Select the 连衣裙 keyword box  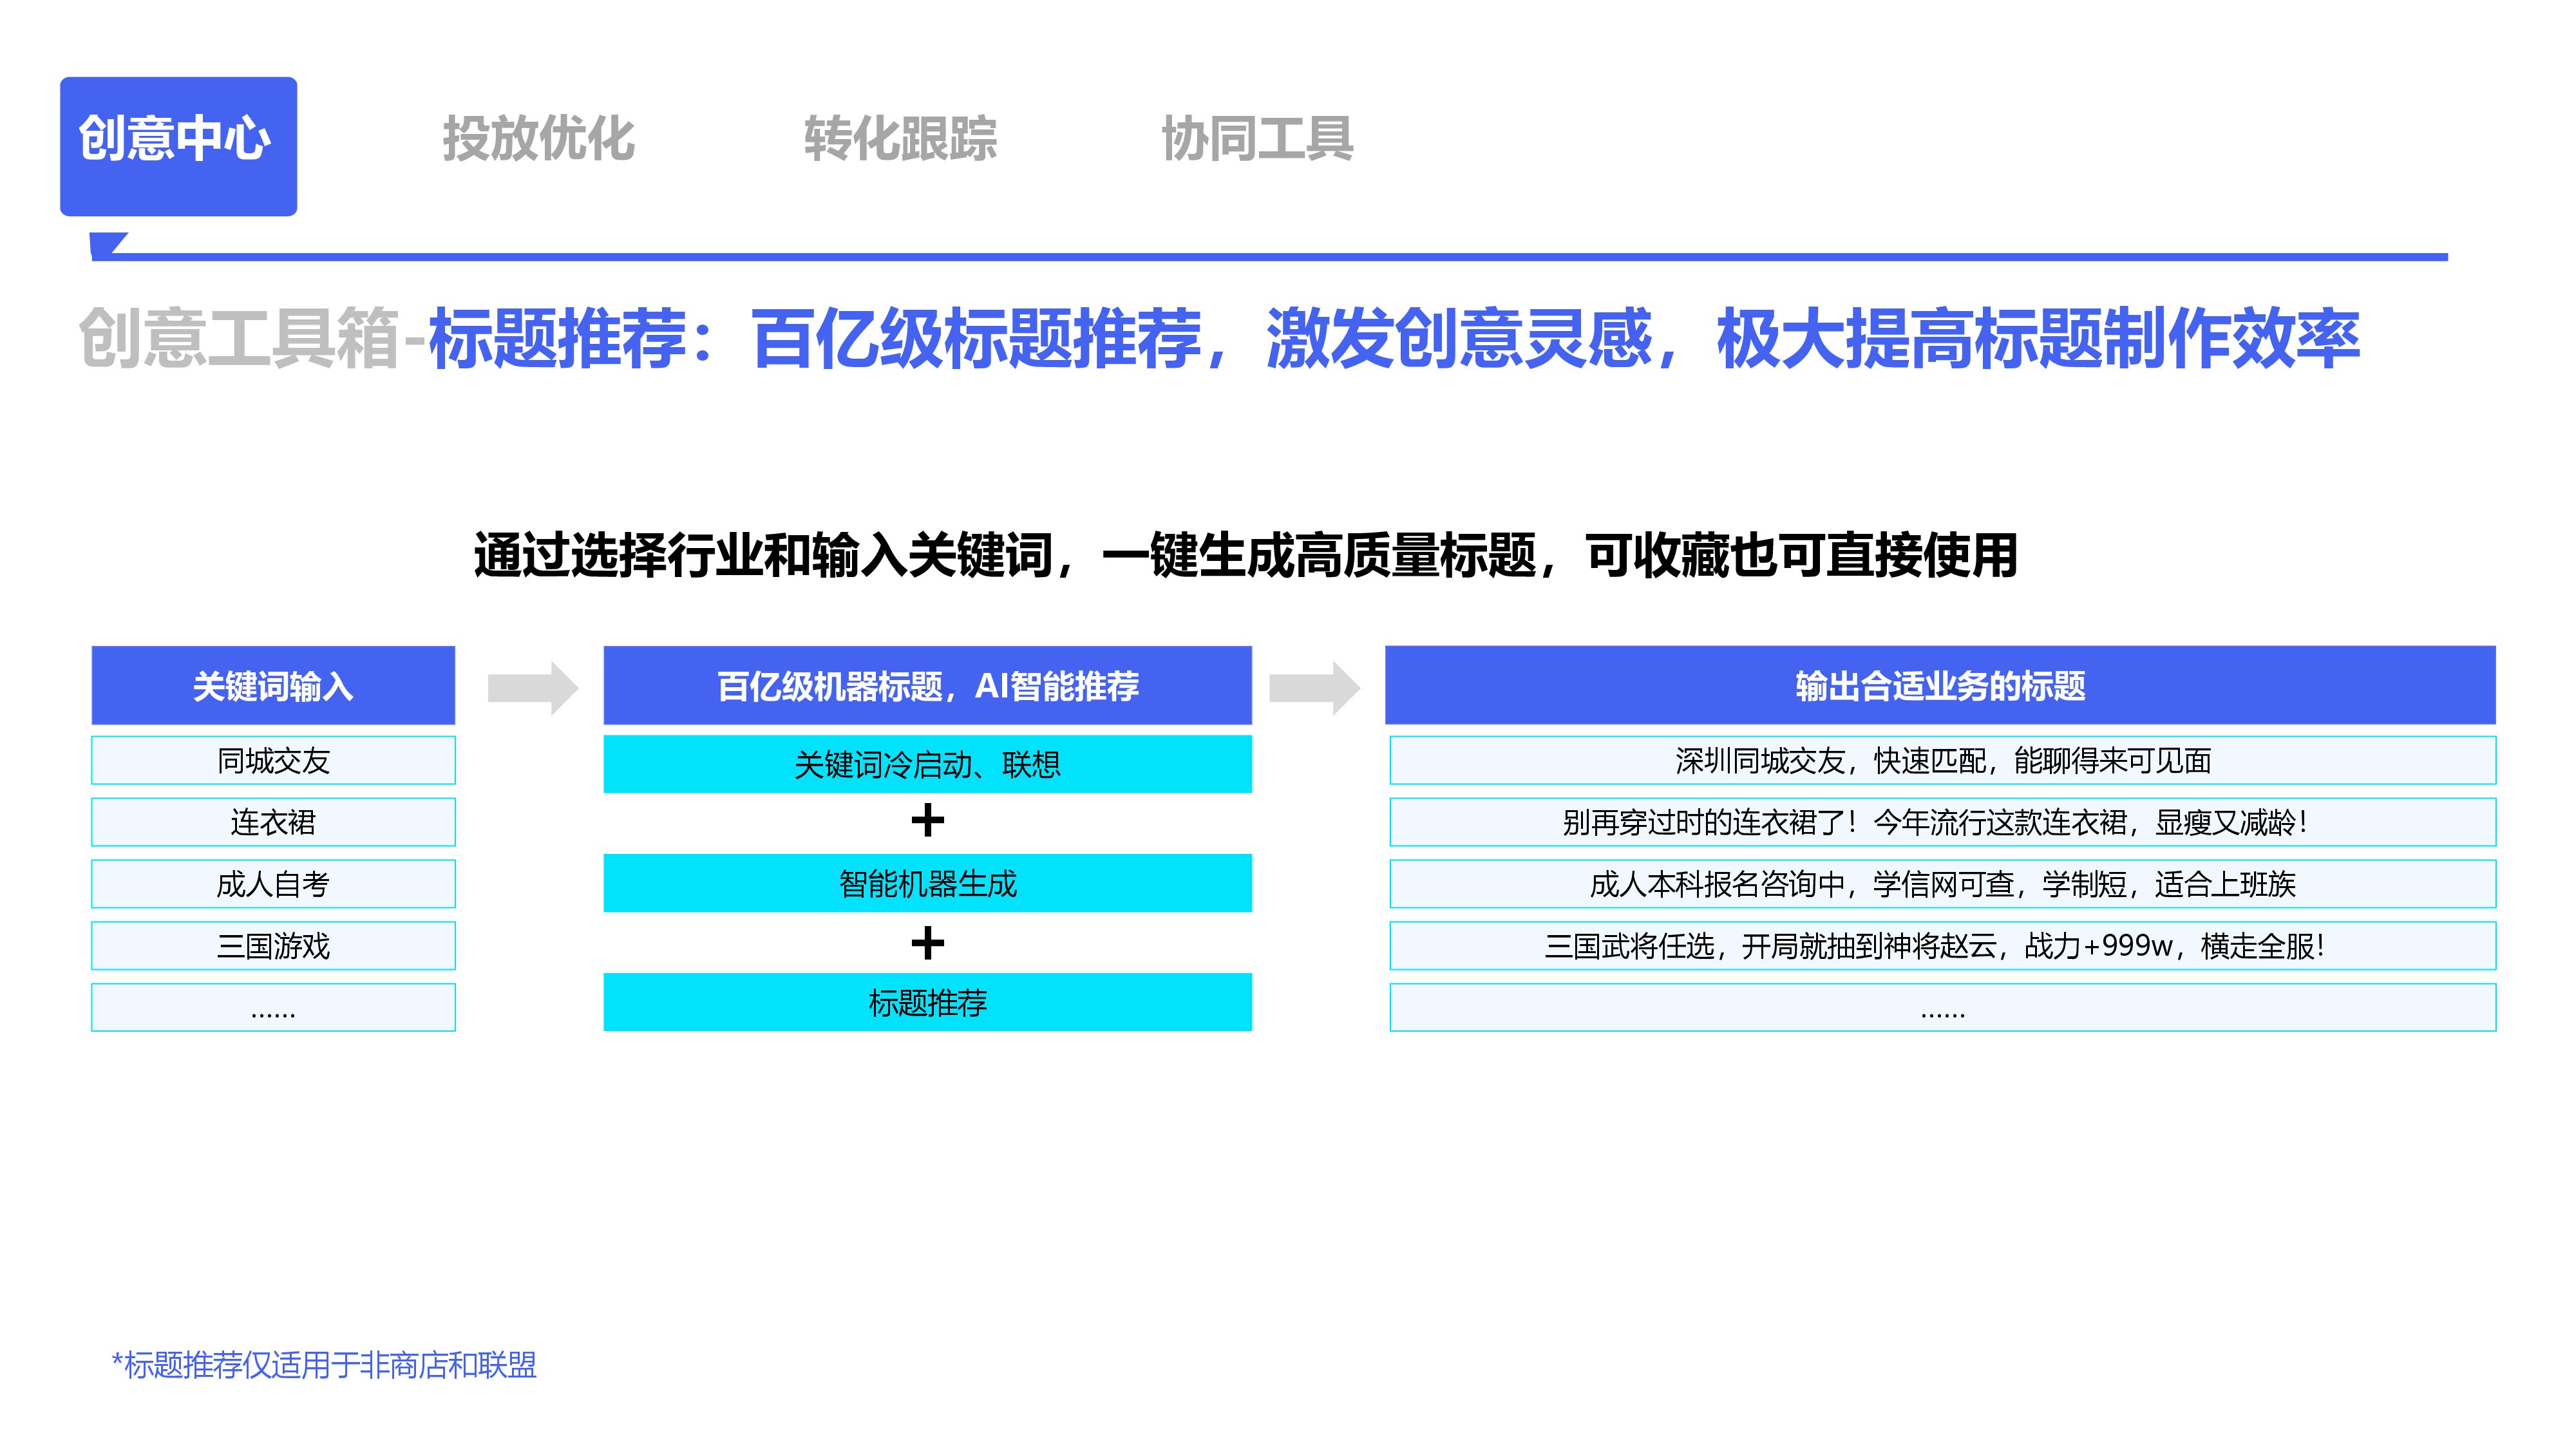273,822
